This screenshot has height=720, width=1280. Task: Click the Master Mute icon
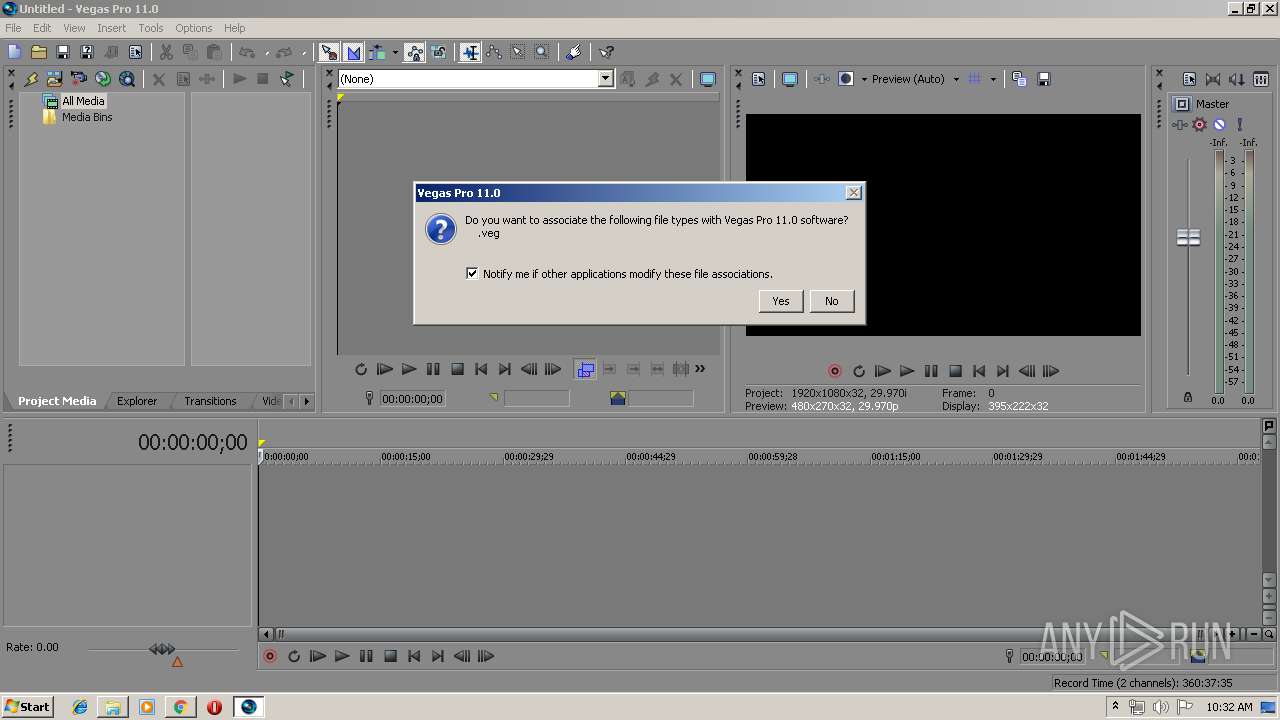pos(1219,125)
